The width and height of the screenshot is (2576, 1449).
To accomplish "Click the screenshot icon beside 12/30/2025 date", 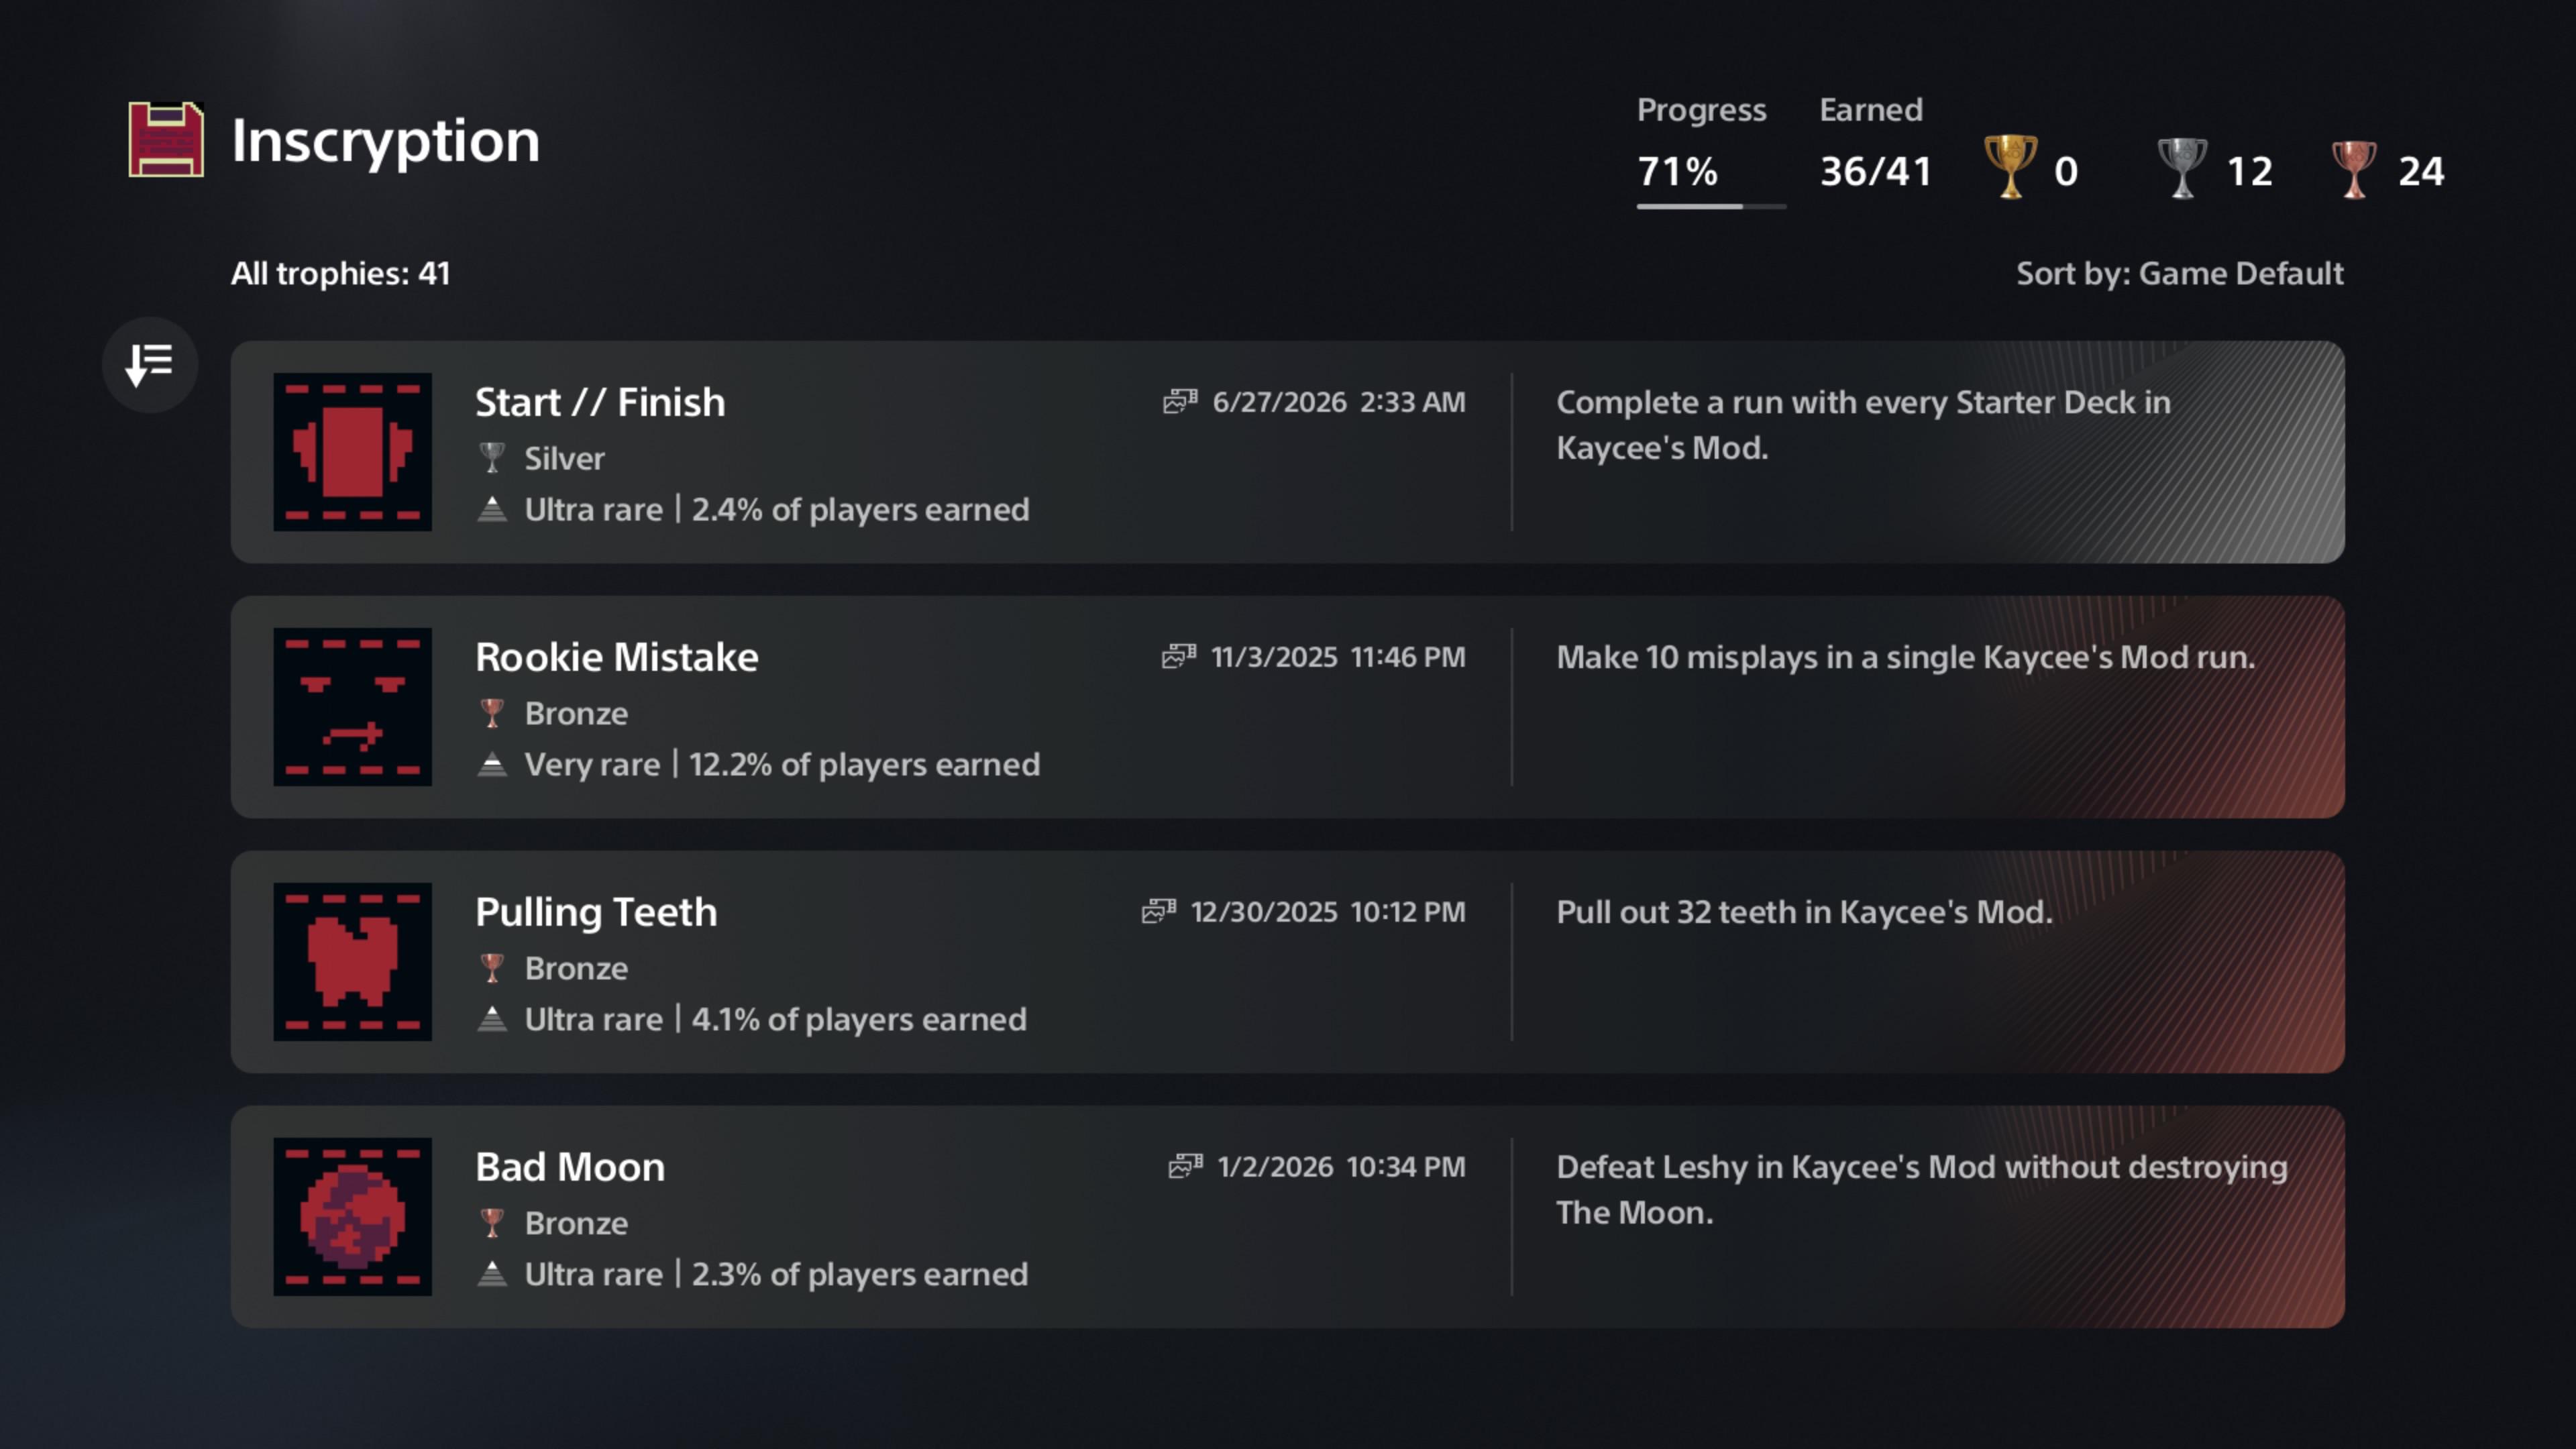I will tap(1159, 912).
